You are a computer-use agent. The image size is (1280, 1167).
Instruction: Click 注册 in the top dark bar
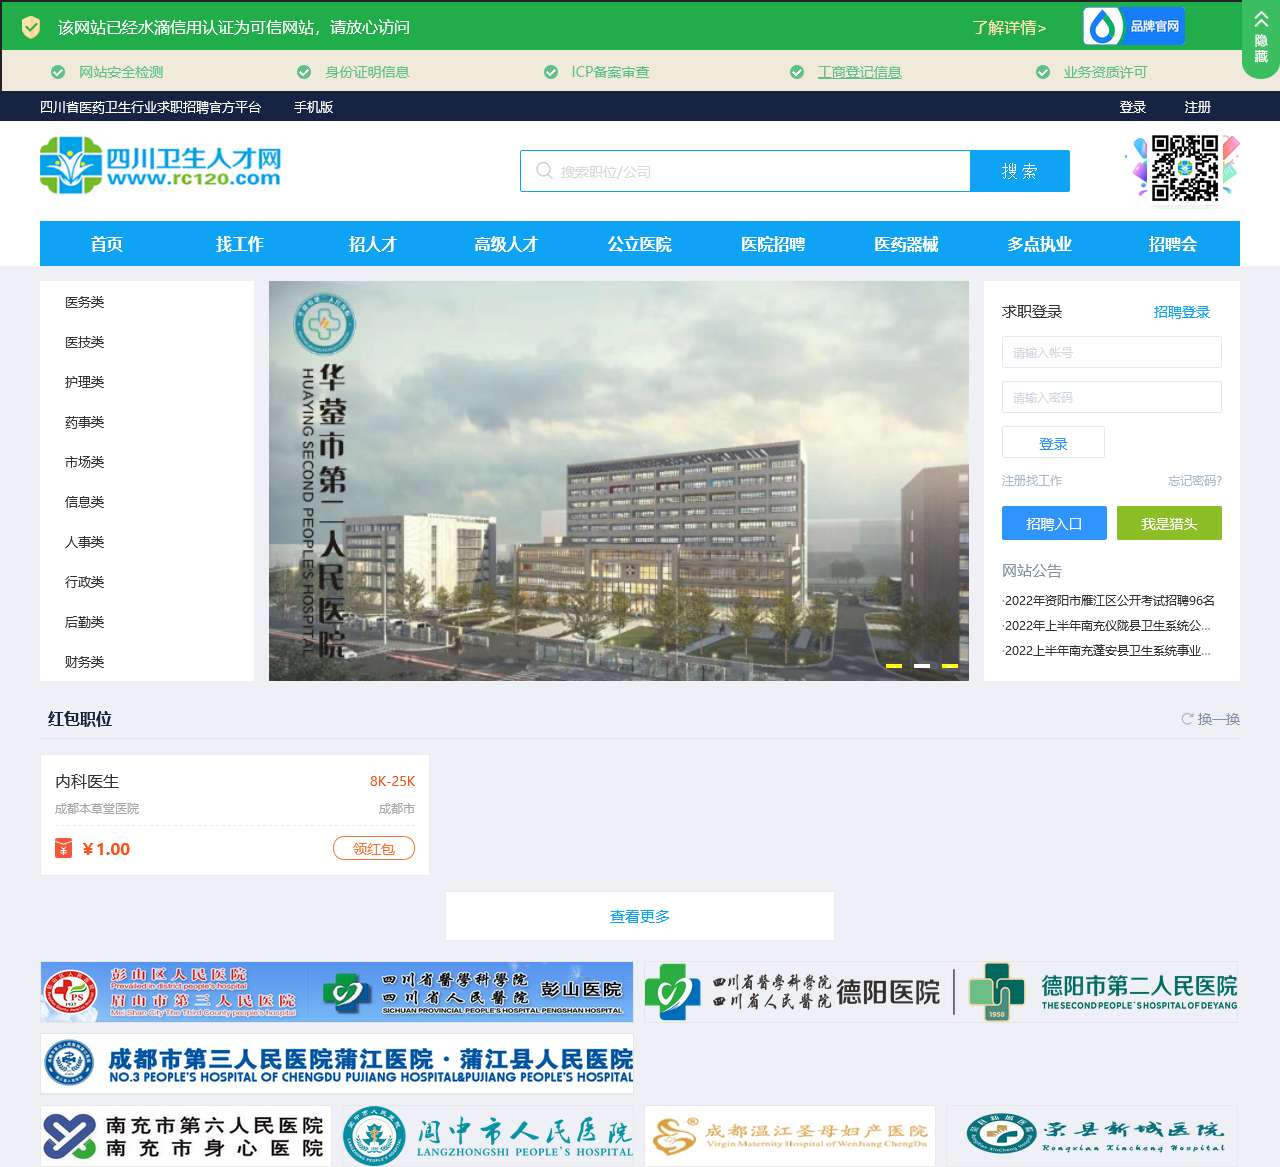pyautogui.click(x=1198, y=107)
